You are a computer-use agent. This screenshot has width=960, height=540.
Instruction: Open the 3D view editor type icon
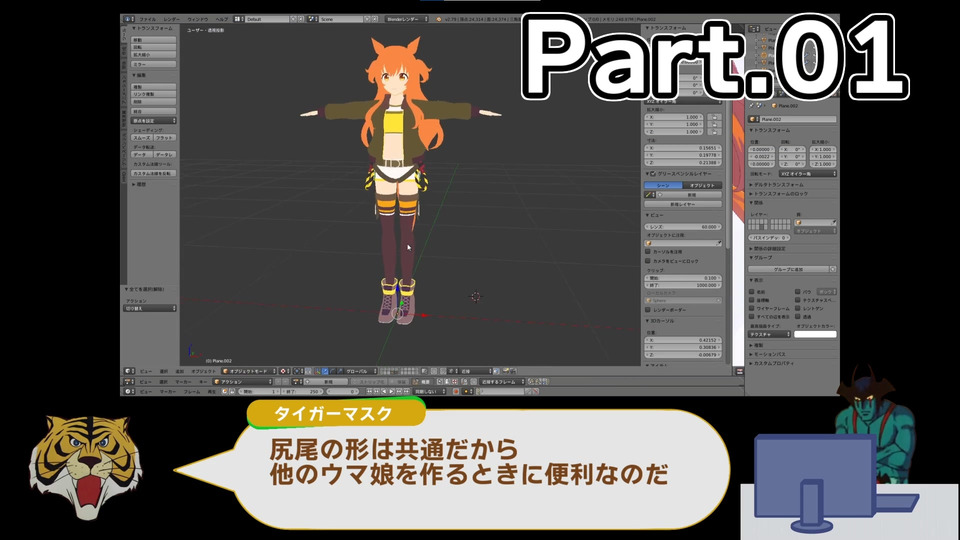coord(129,371)
